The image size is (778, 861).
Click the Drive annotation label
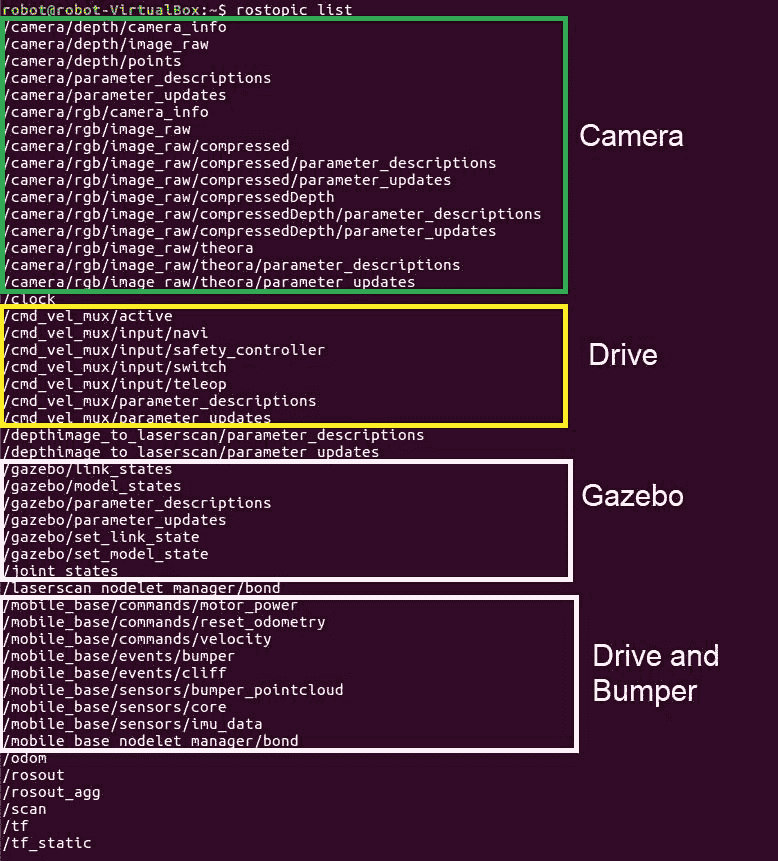coord(622,355)
